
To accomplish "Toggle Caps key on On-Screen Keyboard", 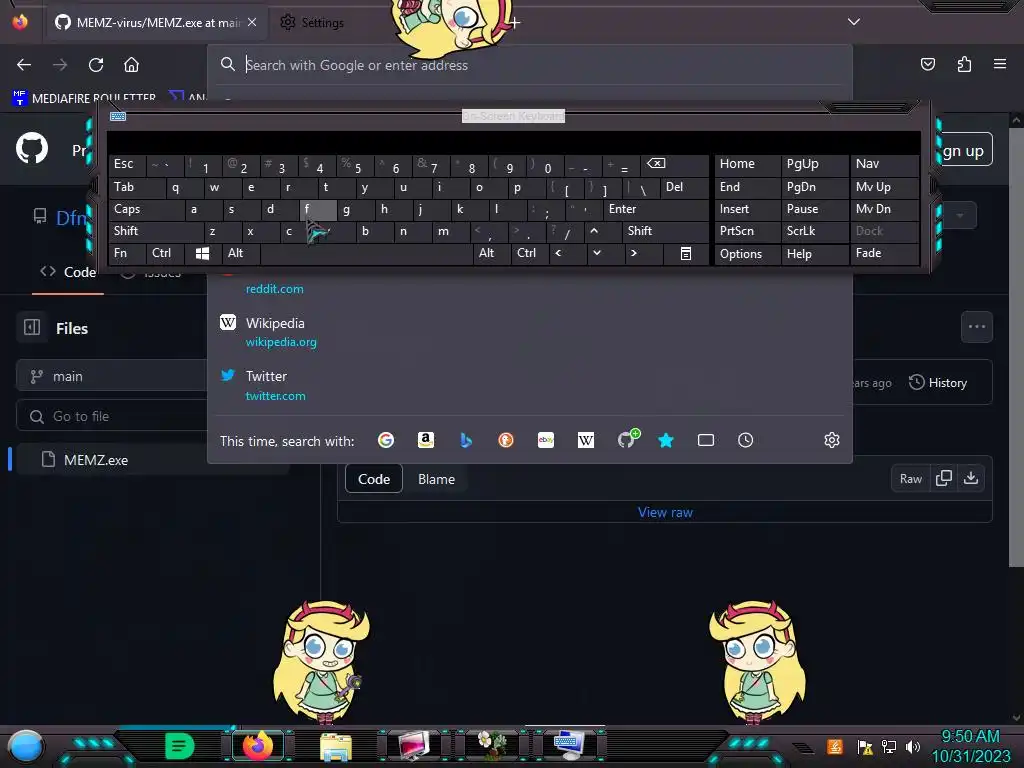I will (146, 209).
